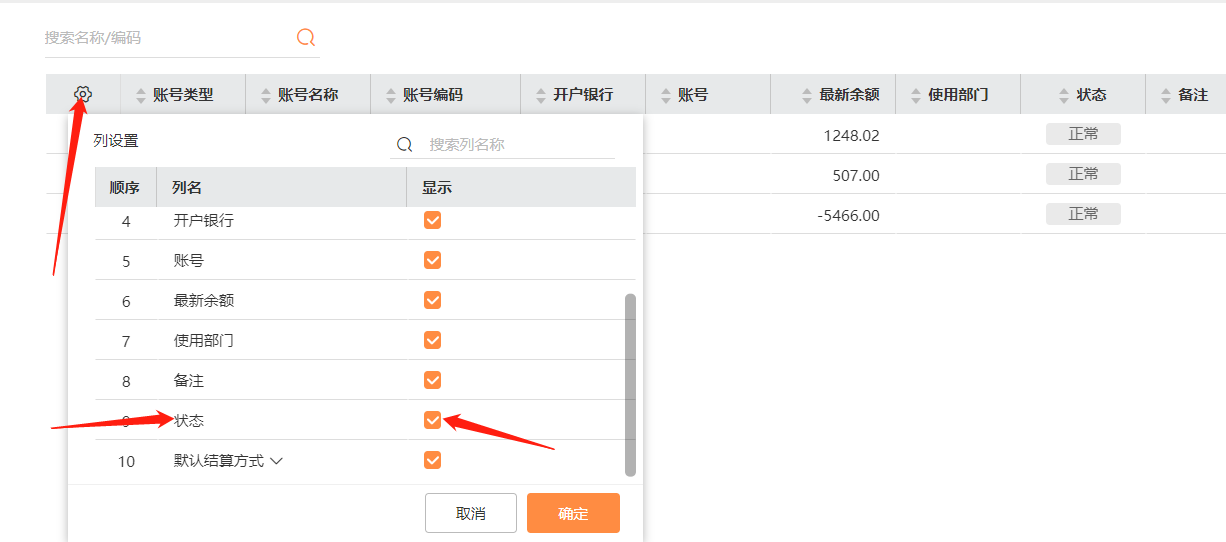Sort by 备注 column arrows
Viewport: 1226px width, 542px height.
click(x=1165, y=95)
